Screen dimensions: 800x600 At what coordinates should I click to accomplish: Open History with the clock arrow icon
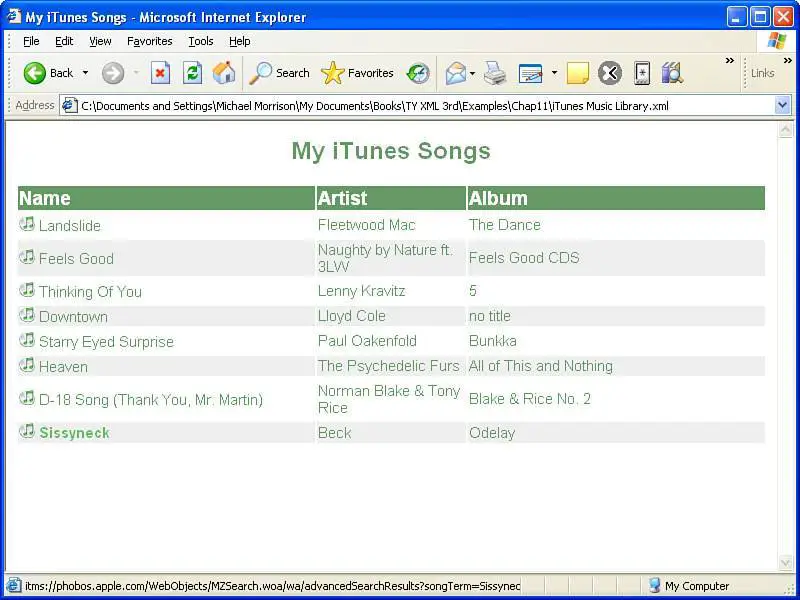[x=418, y=73]
